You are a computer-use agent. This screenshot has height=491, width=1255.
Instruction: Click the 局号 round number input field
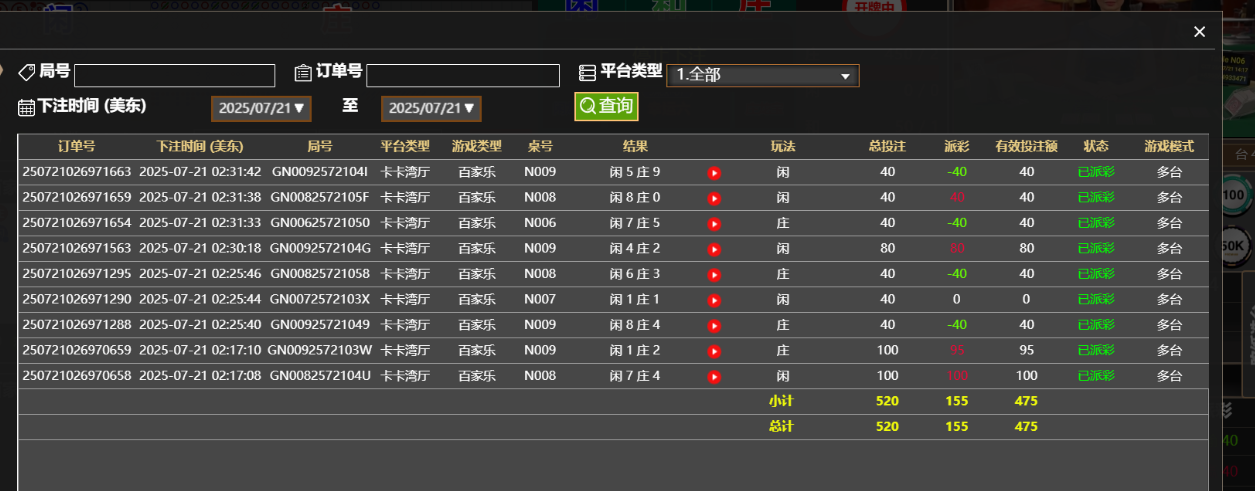pos(174,76)
